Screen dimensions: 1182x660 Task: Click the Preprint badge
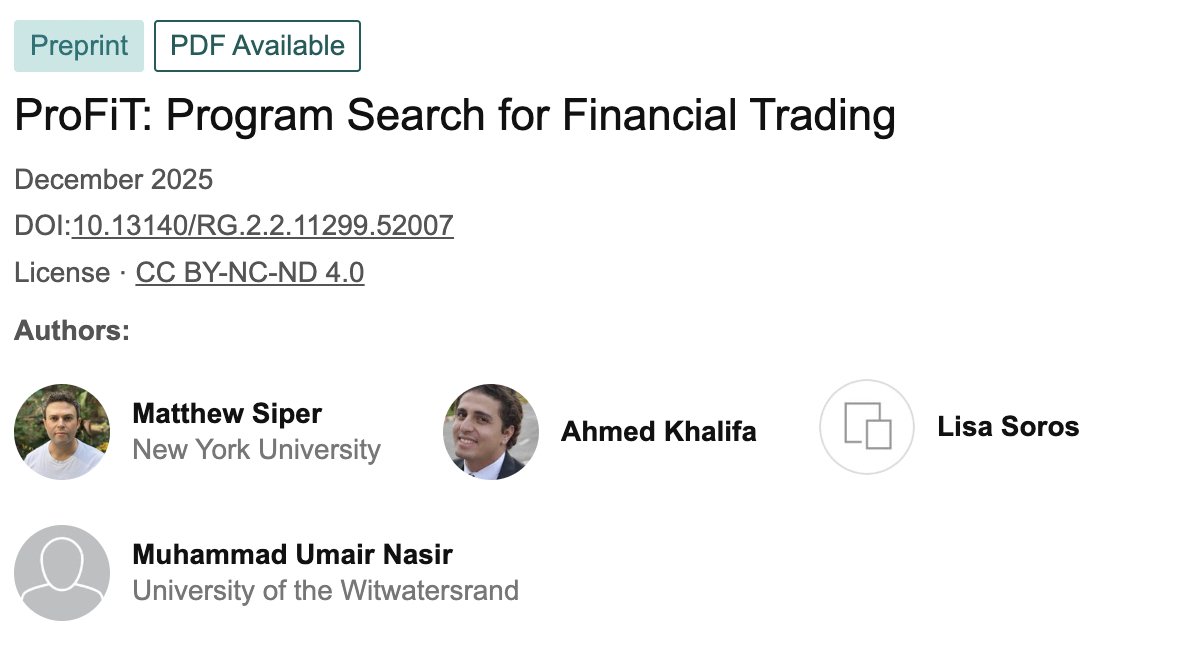click(x=79, y=46)
